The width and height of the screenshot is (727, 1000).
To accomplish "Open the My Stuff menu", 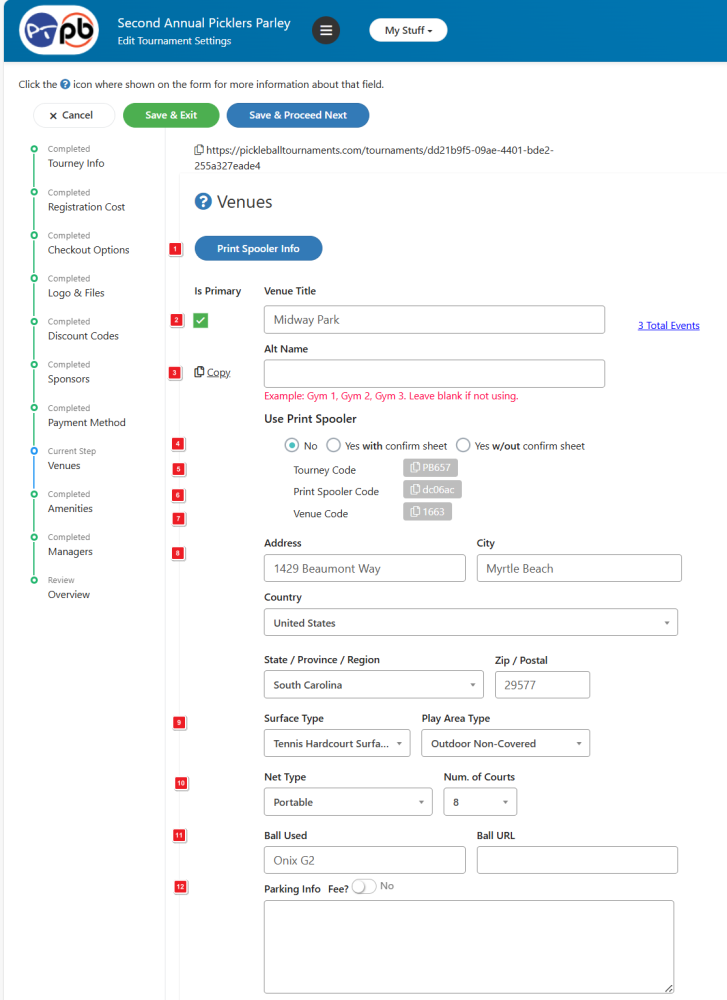I will point(408,31).
